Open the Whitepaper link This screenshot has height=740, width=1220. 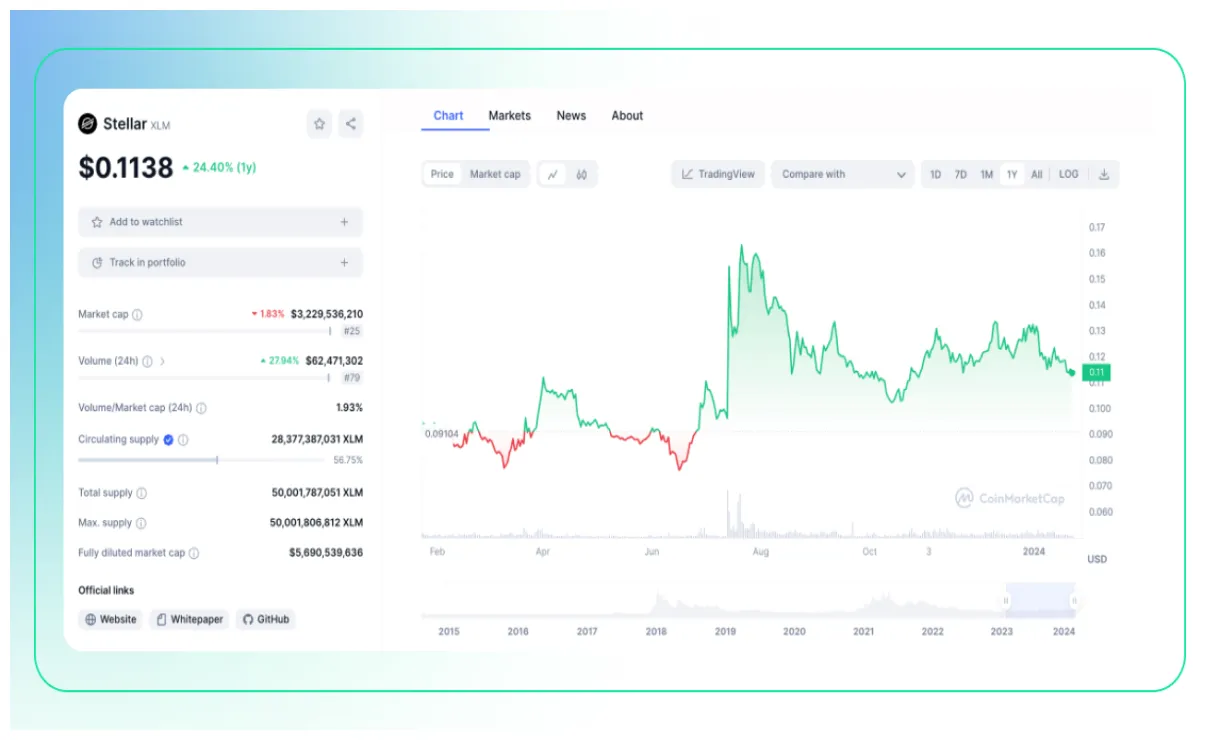pyautogui.click(x=190, y=619)
